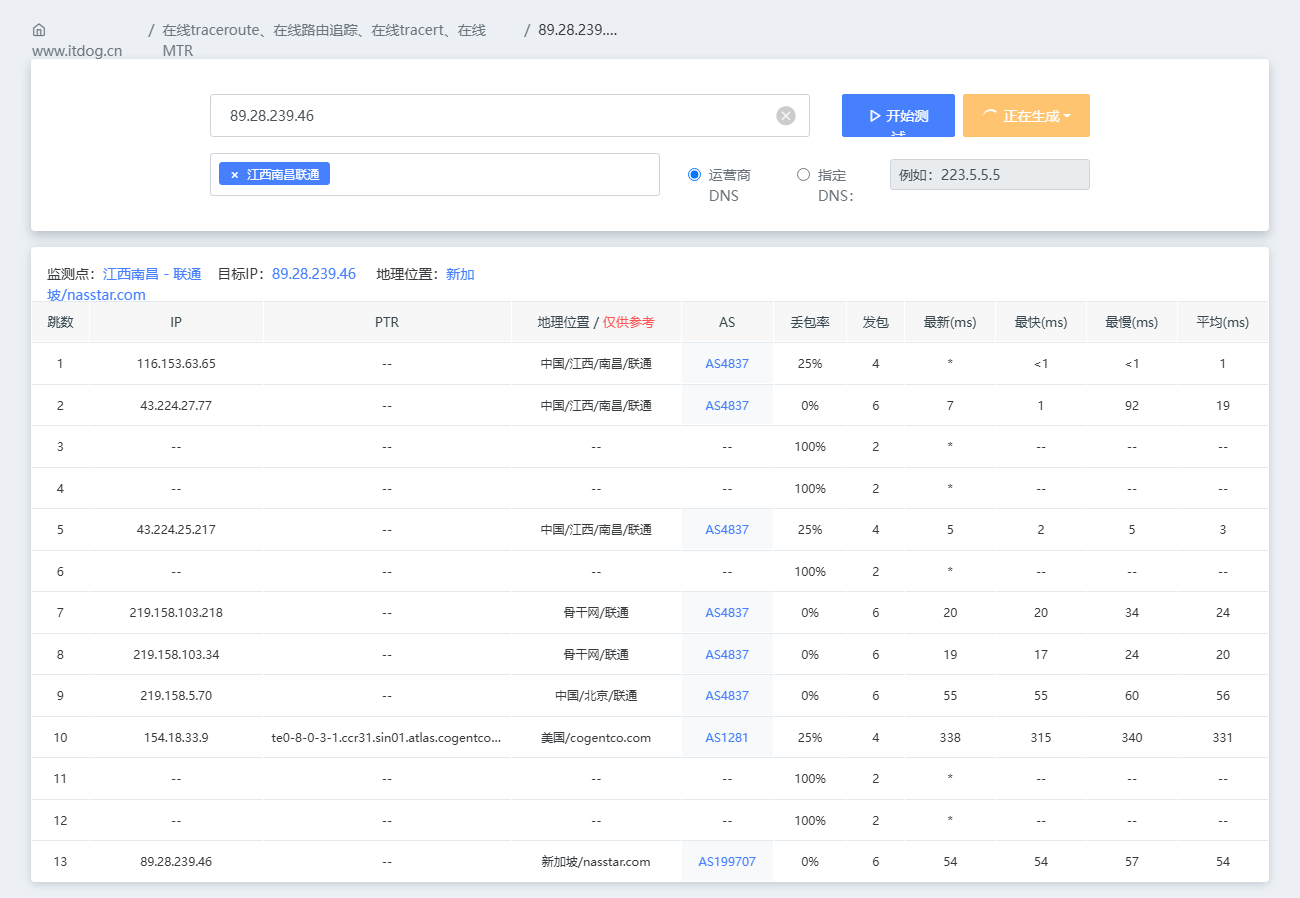This screenshot has height=898, width=1300.
Task: Click 新加坡/nasstar.com cell in hop 13
Action: coord(596,862)
